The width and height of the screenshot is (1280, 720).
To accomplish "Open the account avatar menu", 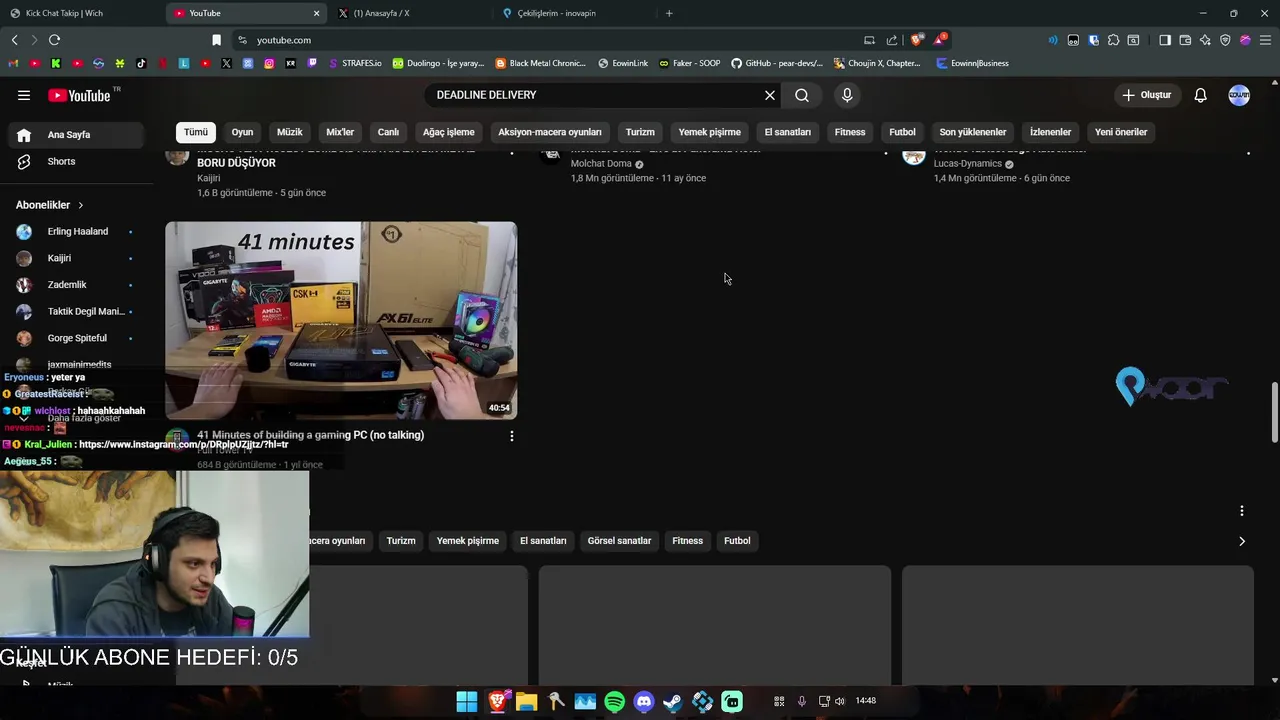I will [1239, 95].
